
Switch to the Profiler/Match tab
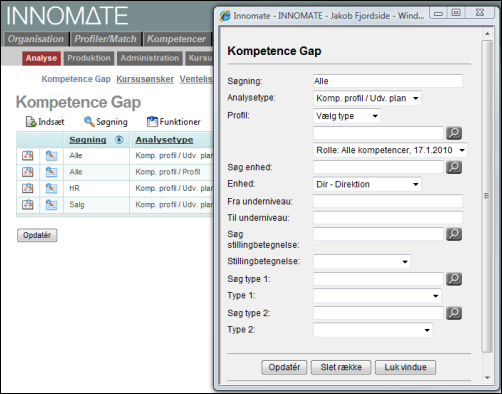pyautogui.click(x=106, y=39)
